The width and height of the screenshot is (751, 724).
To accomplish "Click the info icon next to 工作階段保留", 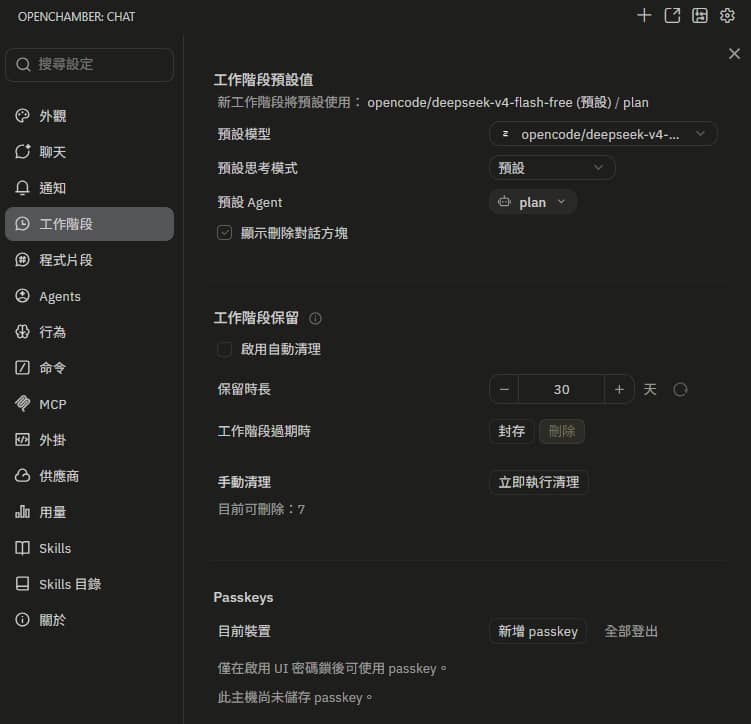I will [x=315, y=318].
